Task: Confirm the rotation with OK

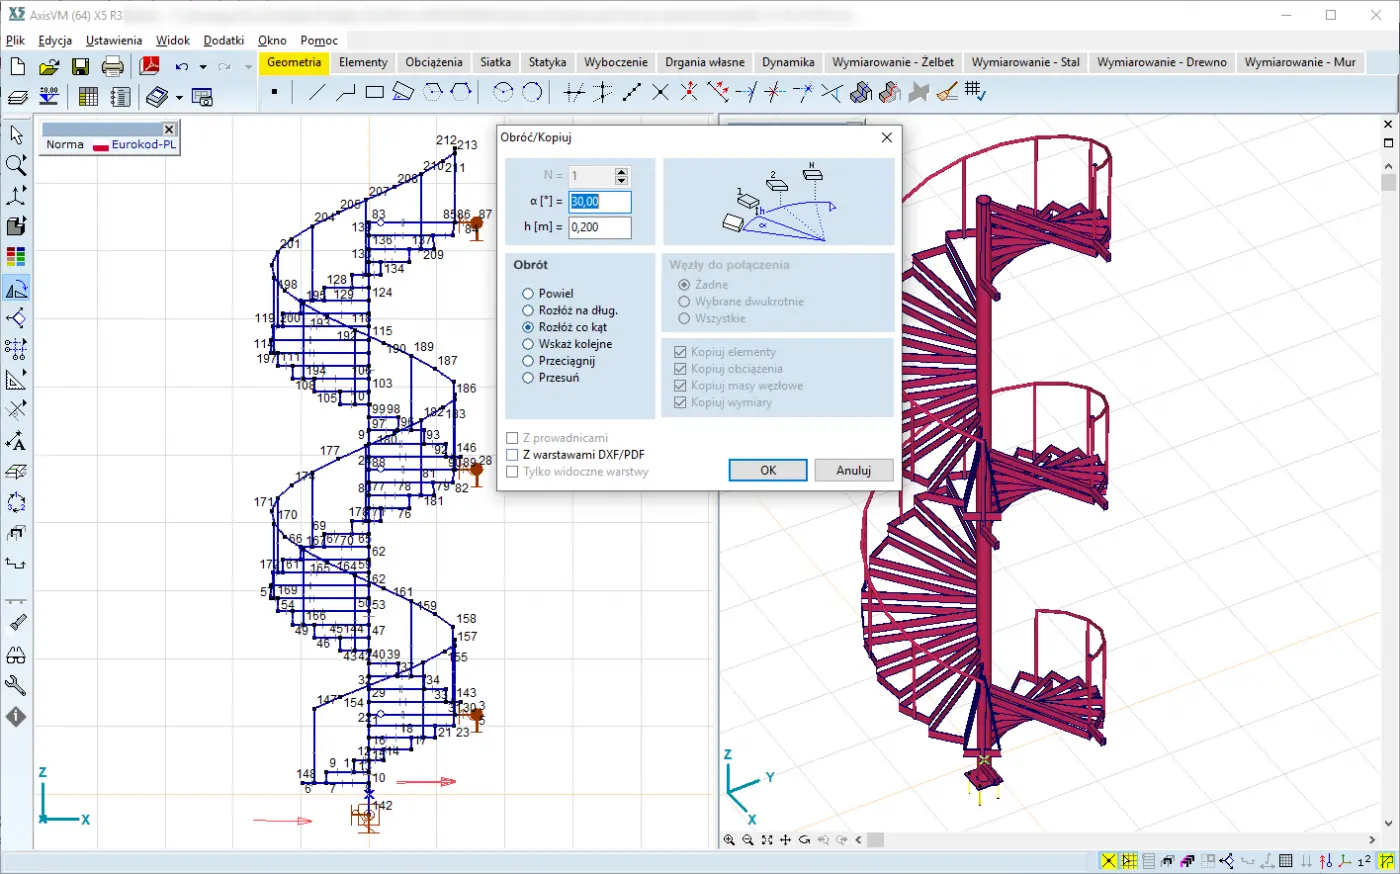Action: point(767,470)
